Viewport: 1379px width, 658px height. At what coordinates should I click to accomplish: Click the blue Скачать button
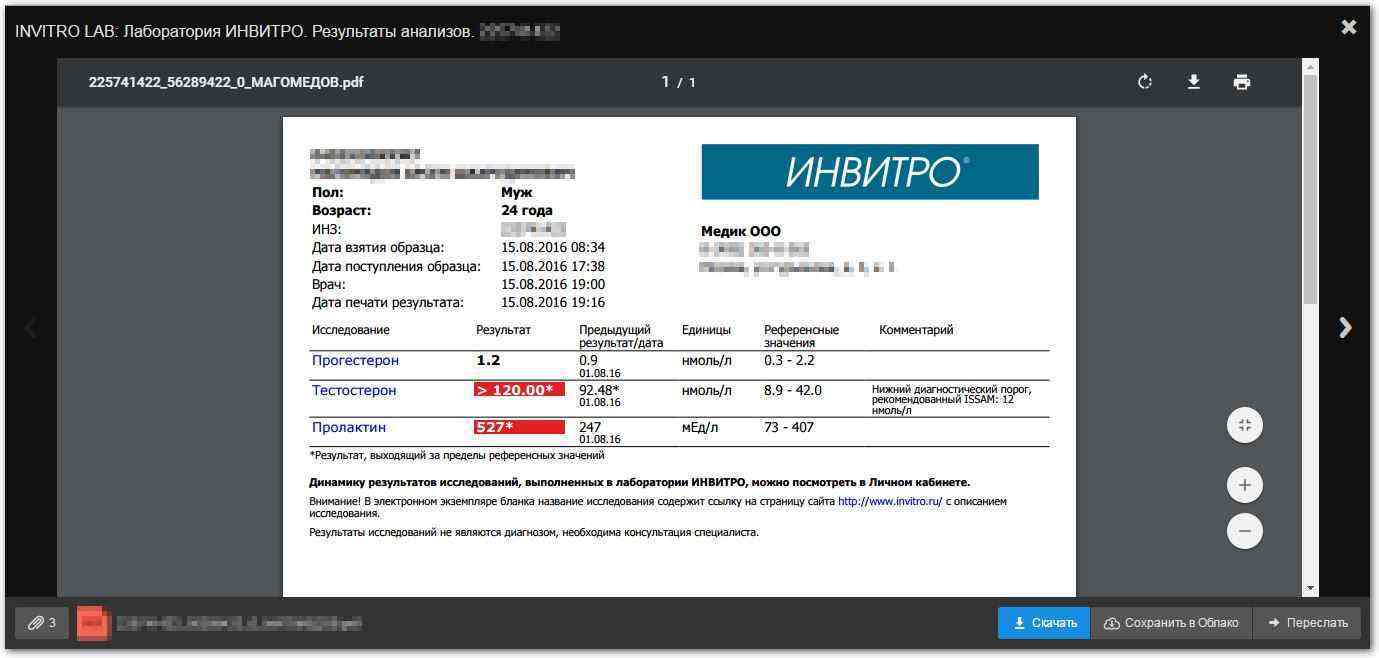coord(1043,623)
